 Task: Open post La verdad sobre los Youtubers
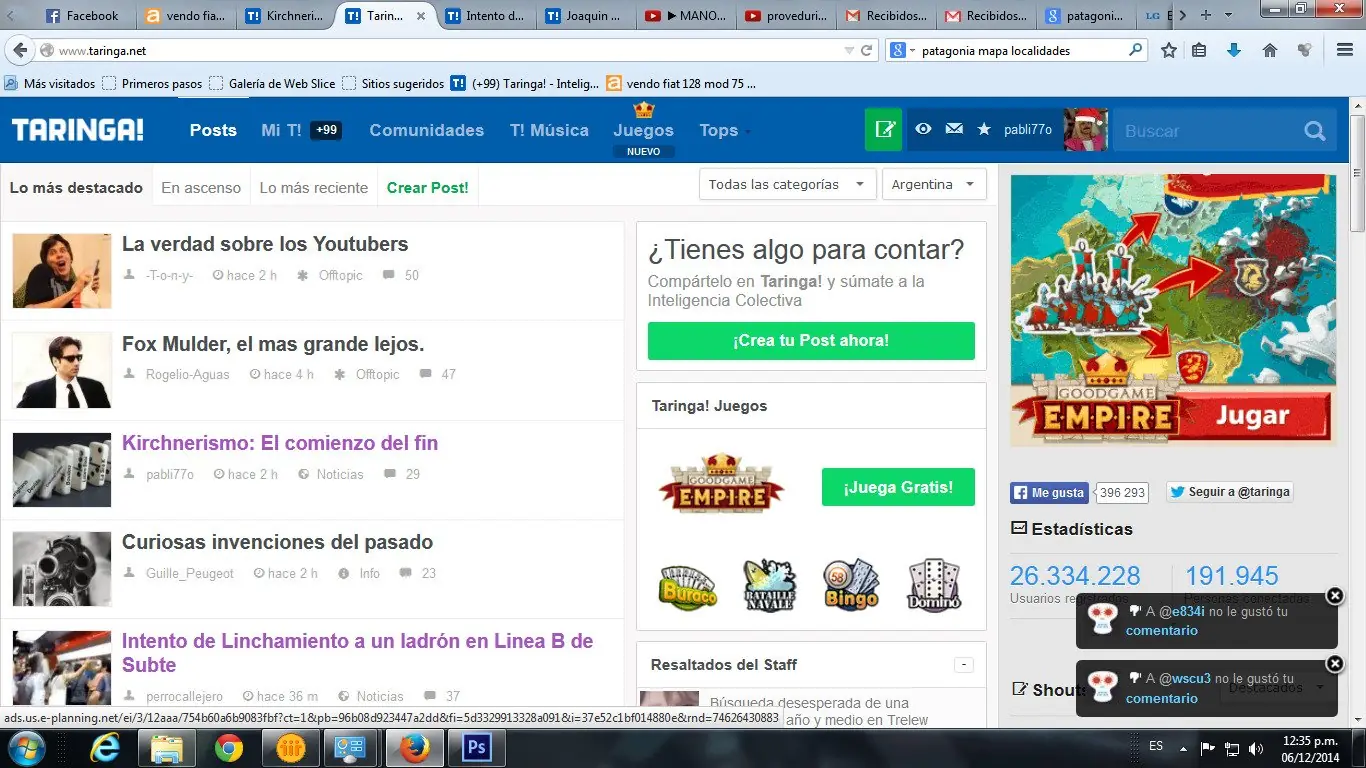click(265, 244)
